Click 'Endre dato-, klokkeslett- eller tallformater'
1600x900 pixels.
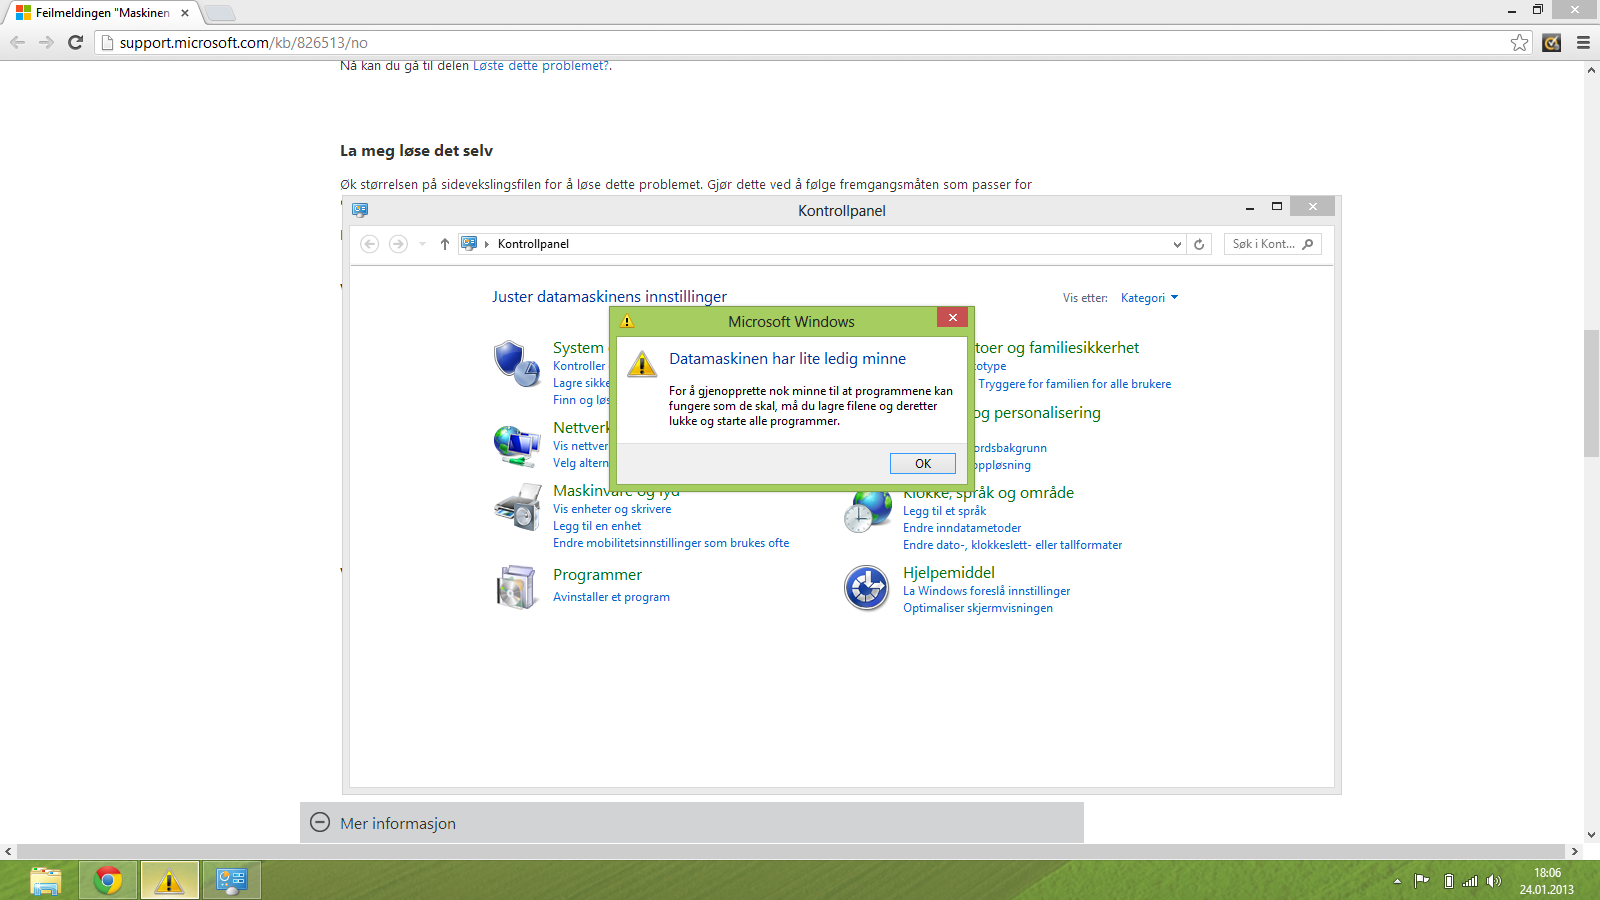click(x=1012, y=545)
